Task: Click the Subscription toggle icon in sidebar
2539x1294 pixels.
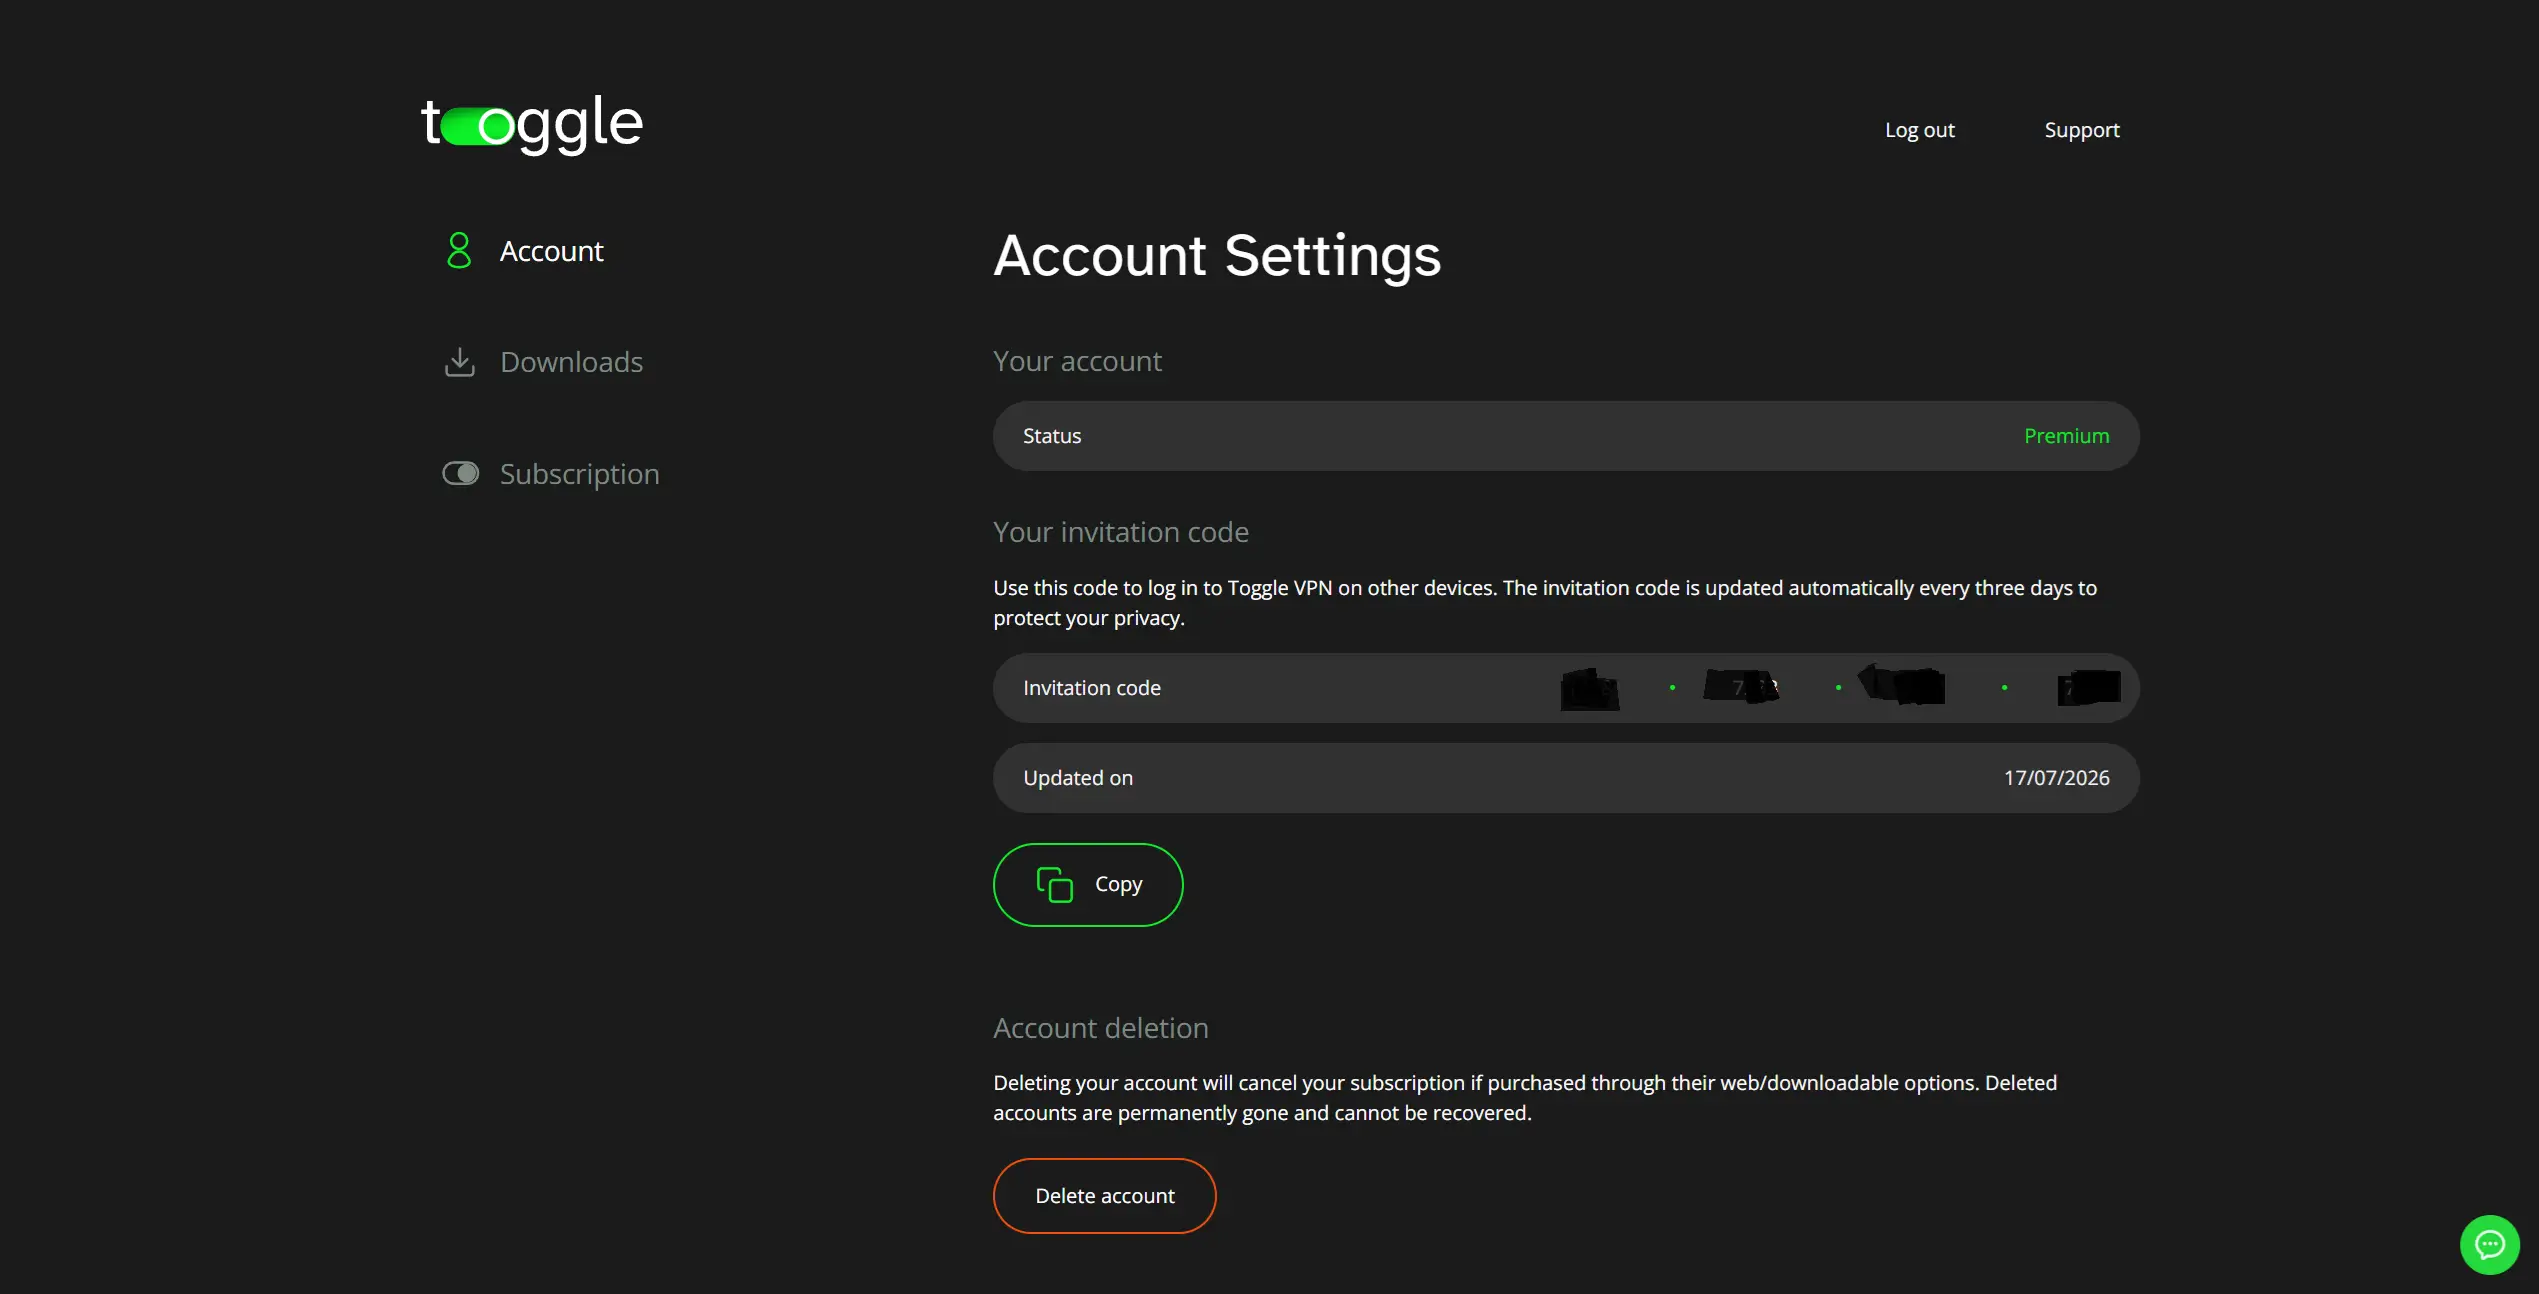Action: 461,473
